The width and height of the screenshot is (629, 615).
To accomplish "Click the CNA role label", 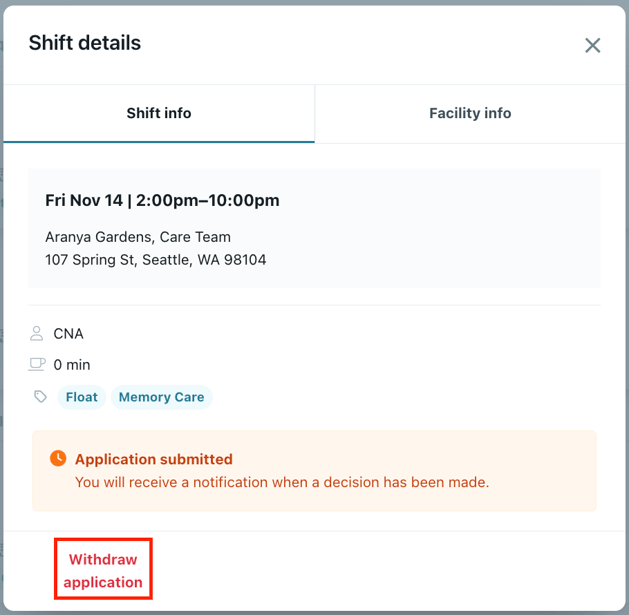I will [x=69, y=333].
